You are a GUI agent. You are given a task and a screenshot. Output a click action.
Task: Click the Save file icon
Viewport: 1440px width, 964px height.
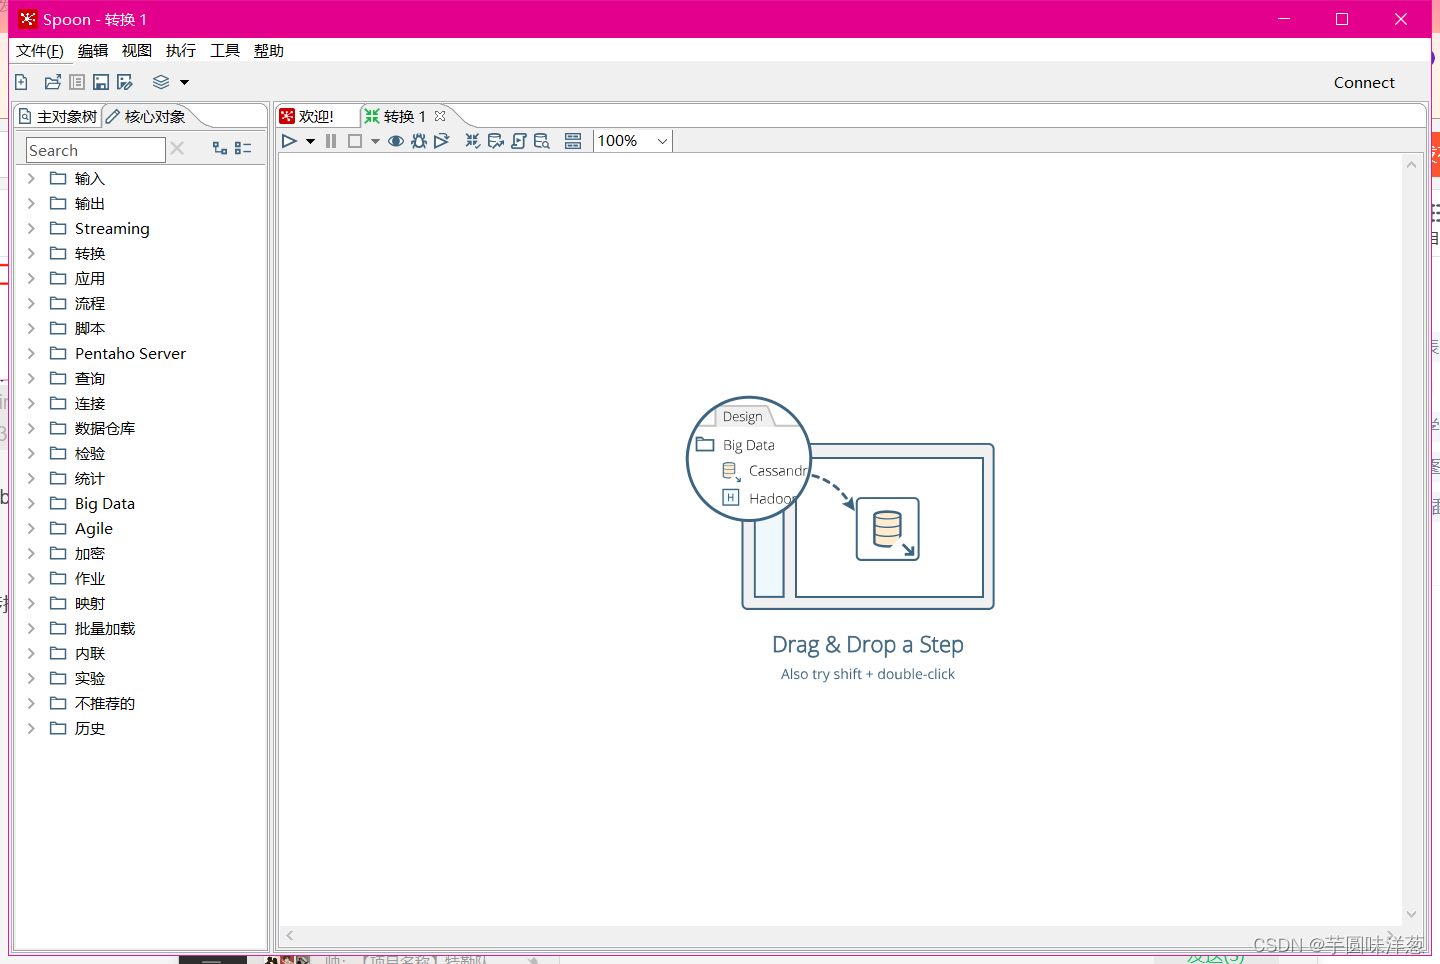(101, 82)
